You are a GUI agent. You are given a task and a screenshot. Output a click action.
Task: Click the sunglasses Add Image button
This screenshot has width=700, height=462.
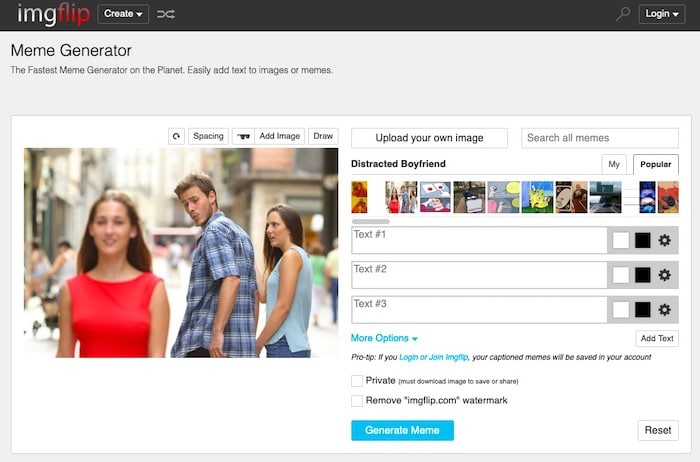point(268,136)
